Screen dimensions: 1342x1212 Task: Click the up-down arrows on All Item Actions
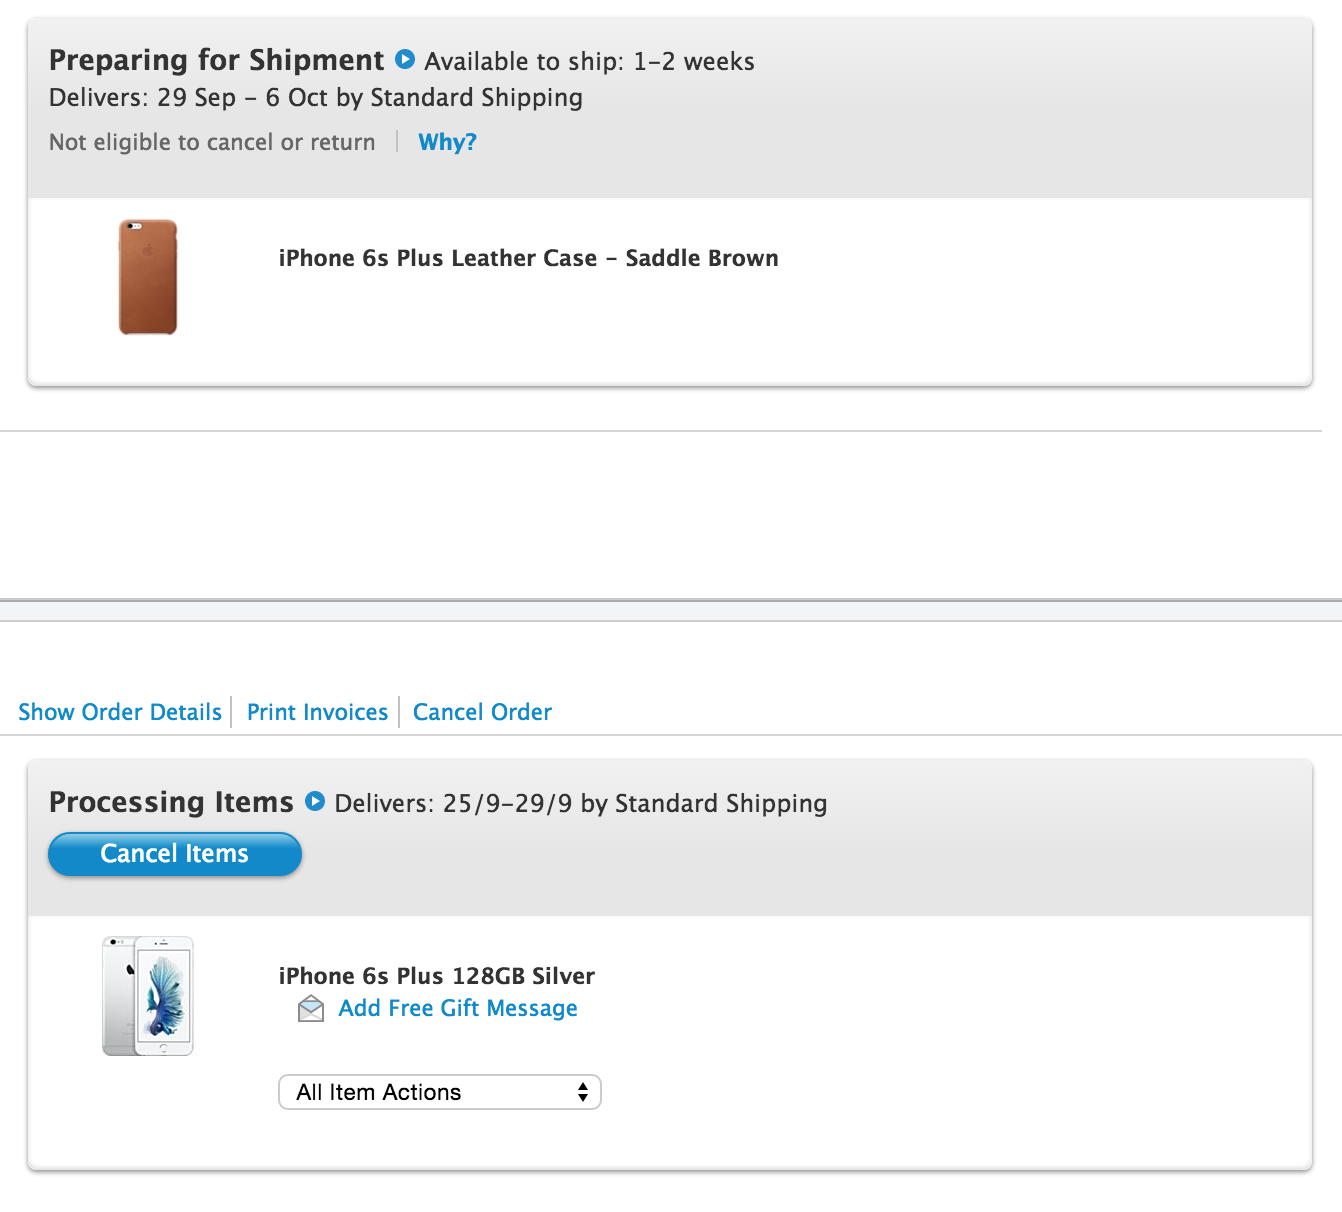(x=583, y=1092)
